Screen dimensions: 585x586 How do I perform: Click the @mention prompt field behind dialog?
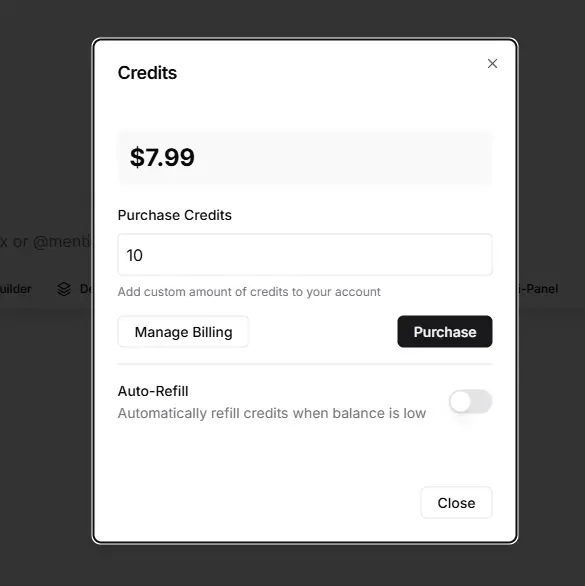[x=45, y=241]
